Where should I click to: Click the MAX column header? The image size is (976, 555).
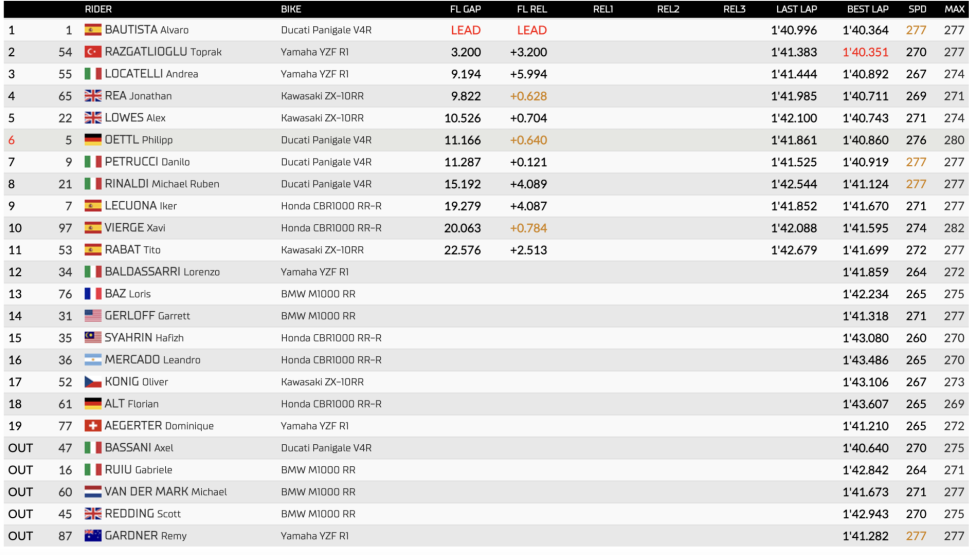(955, 9)
